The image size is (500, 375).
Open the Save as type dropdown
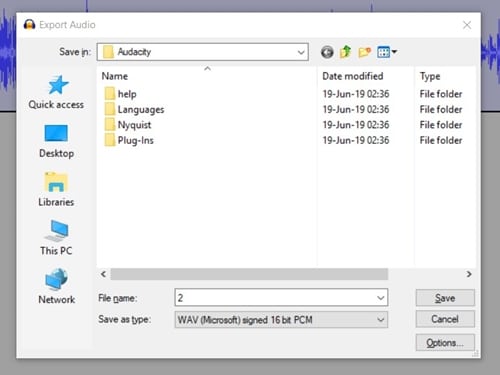pyautogui.click(x=380, y=320)
